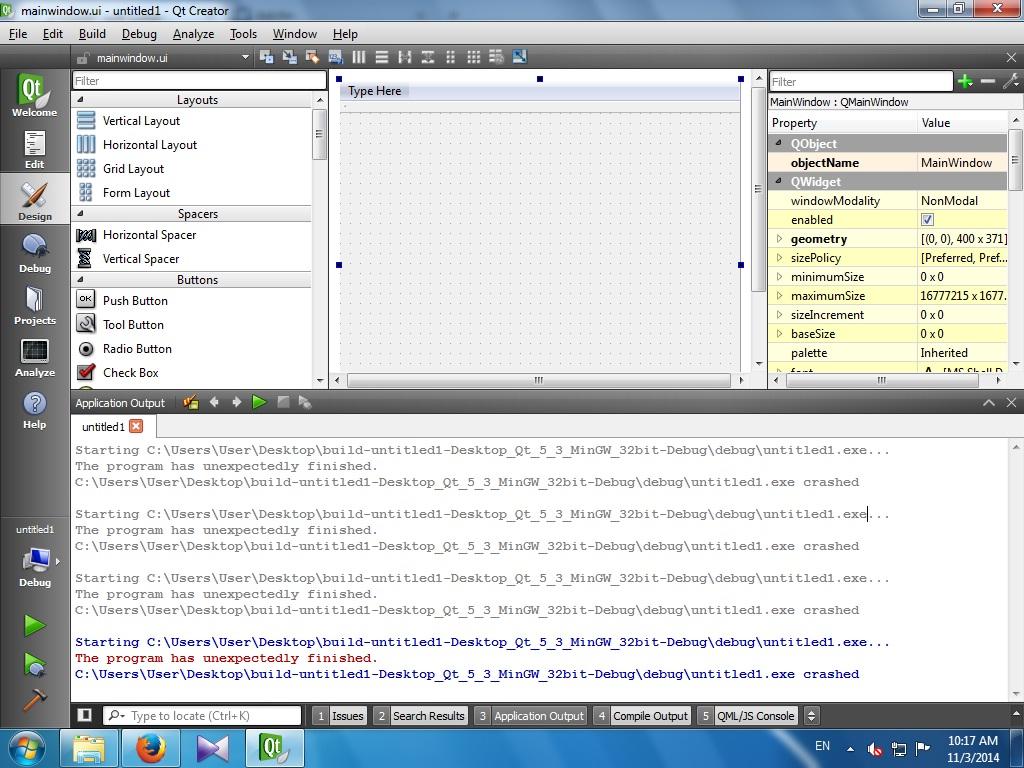Open the Debug mode in mode selector
Viewport: 1024px width, 768px height.
click(34, 253)
